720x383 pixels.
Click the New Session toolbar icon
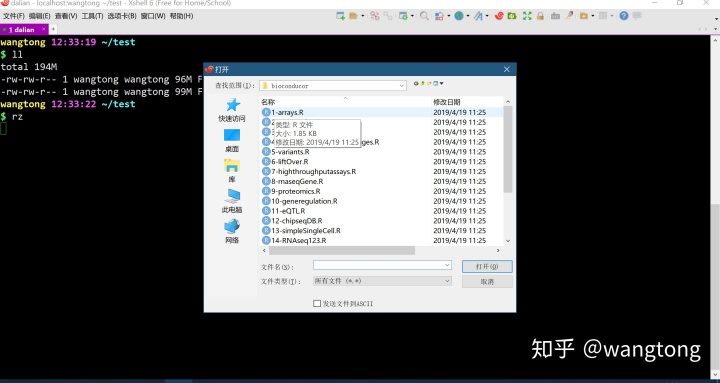click(340, 16)
